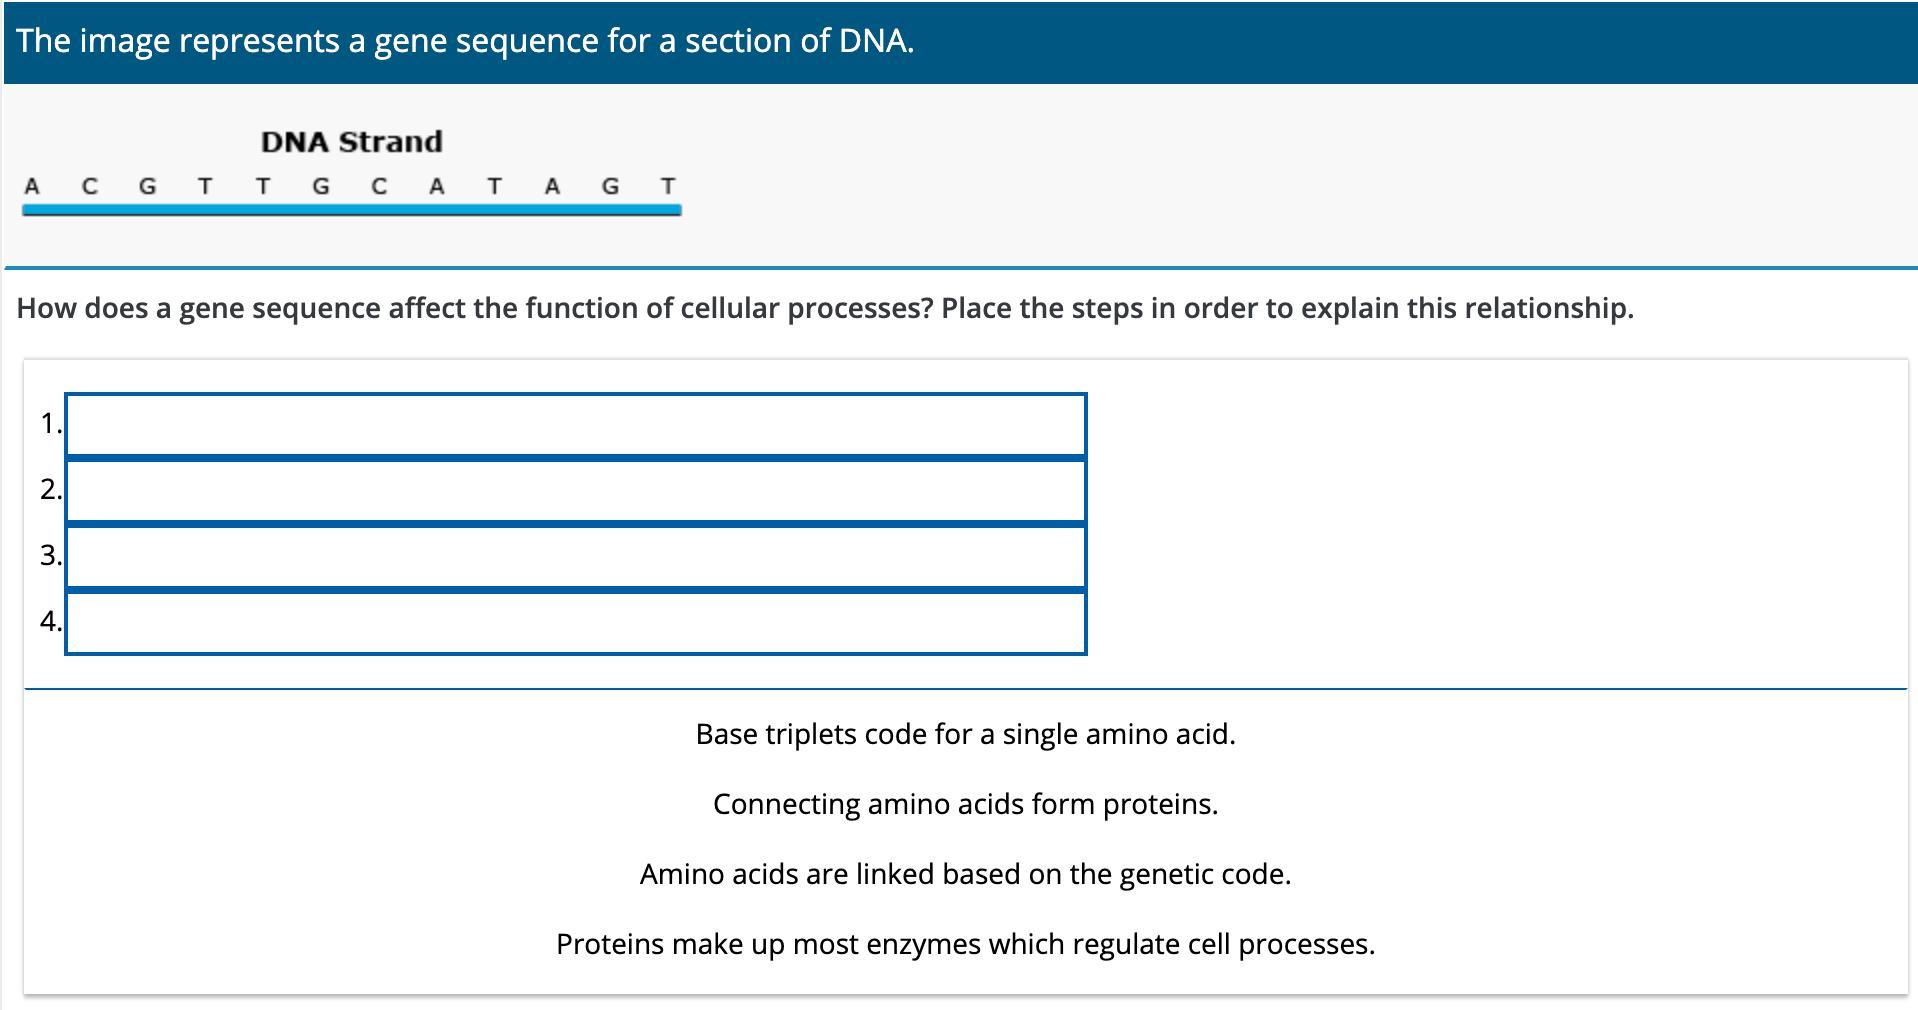Select answer slot number 3
The image size is (1918, 1010).
(576, 557)
